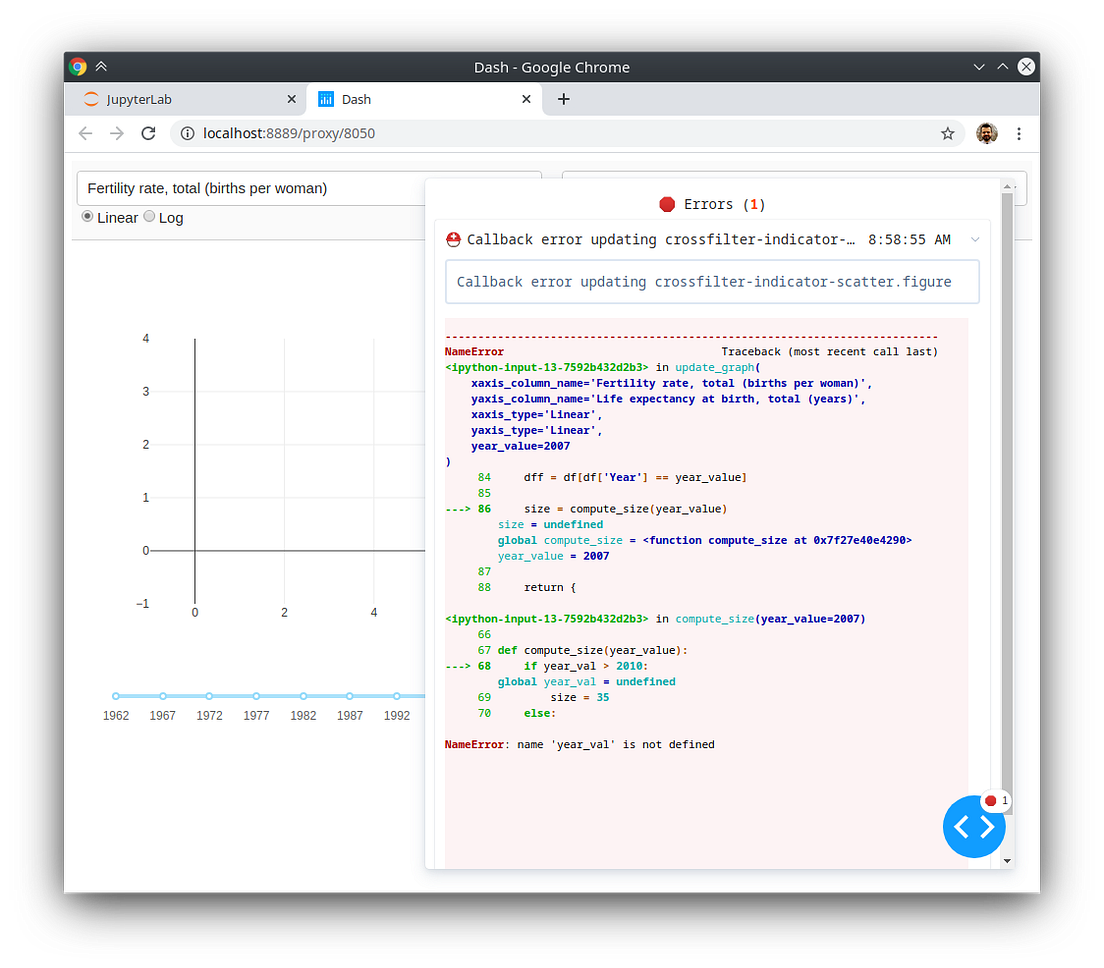Open Chrome's three-dot menu
1104x968 pixels.
coord(1019,132)
